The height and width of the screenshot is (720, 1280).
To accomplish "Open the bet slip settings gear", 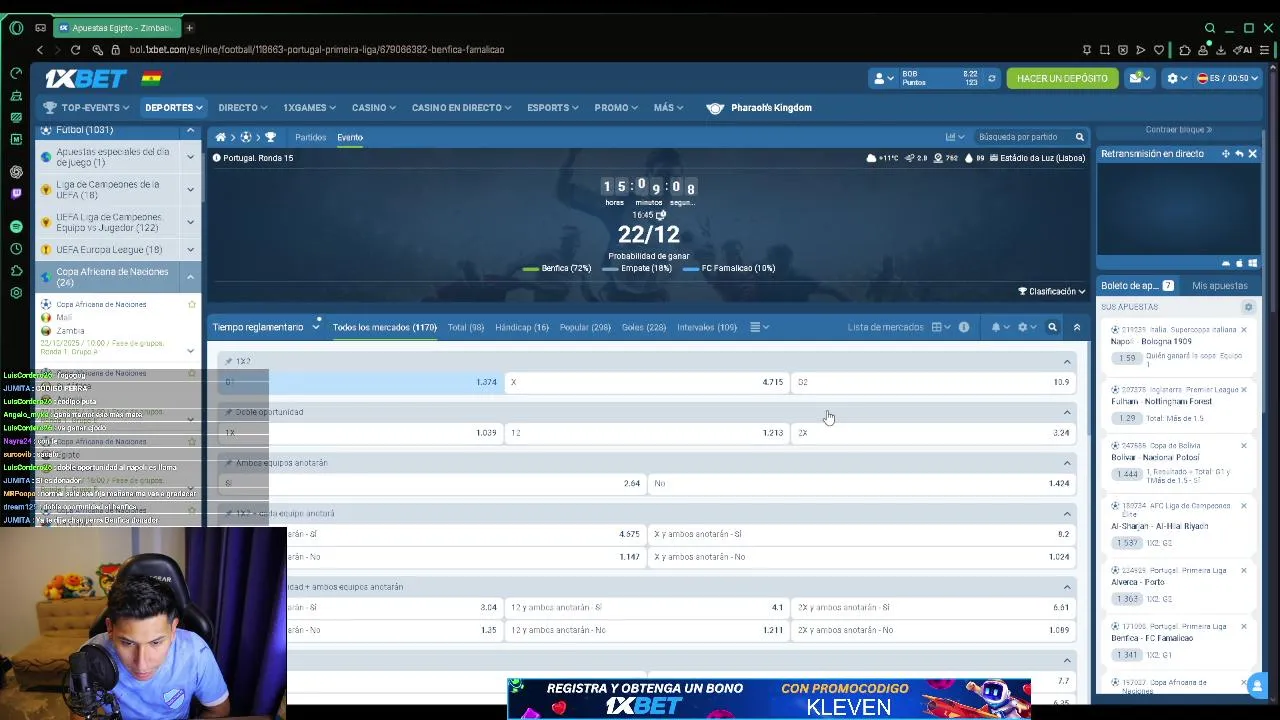I will pyautogui.click(x=1248, y=307).
